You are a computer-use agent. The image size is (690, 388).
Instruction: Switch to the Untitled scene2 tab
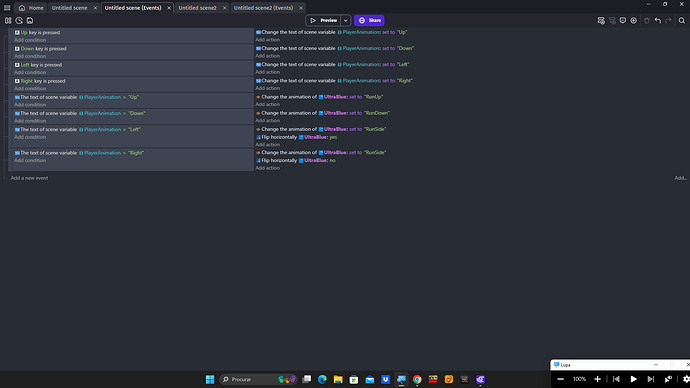(x=198, y=8)
